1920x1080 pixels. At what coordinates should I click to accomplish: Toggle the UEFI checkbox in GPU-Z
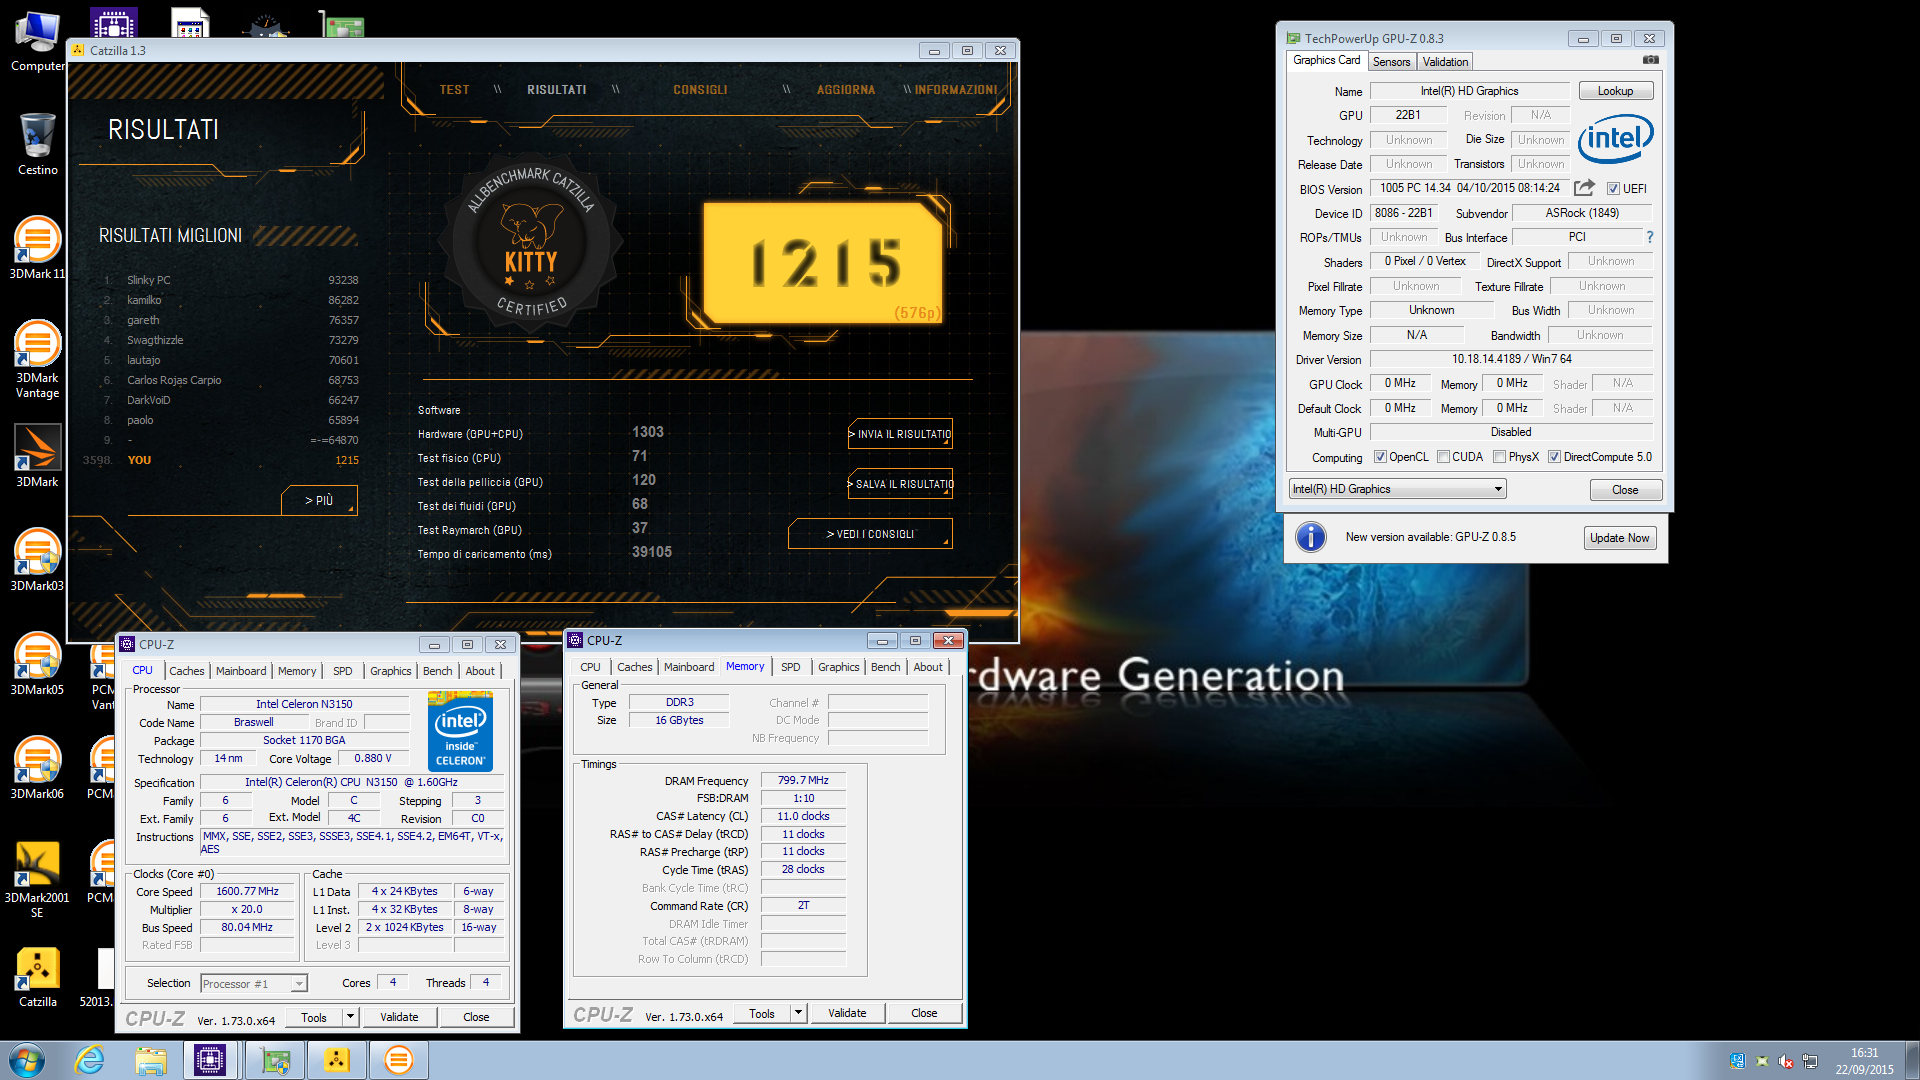(1613, 189)
